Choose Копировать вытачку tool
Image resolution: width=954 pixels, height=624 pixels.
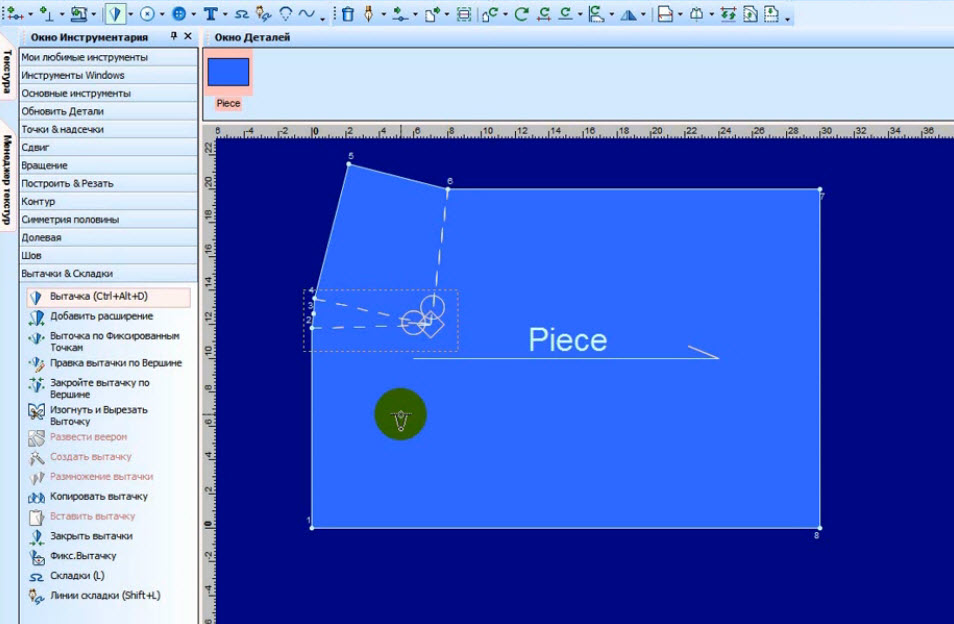tap(88, 496)
